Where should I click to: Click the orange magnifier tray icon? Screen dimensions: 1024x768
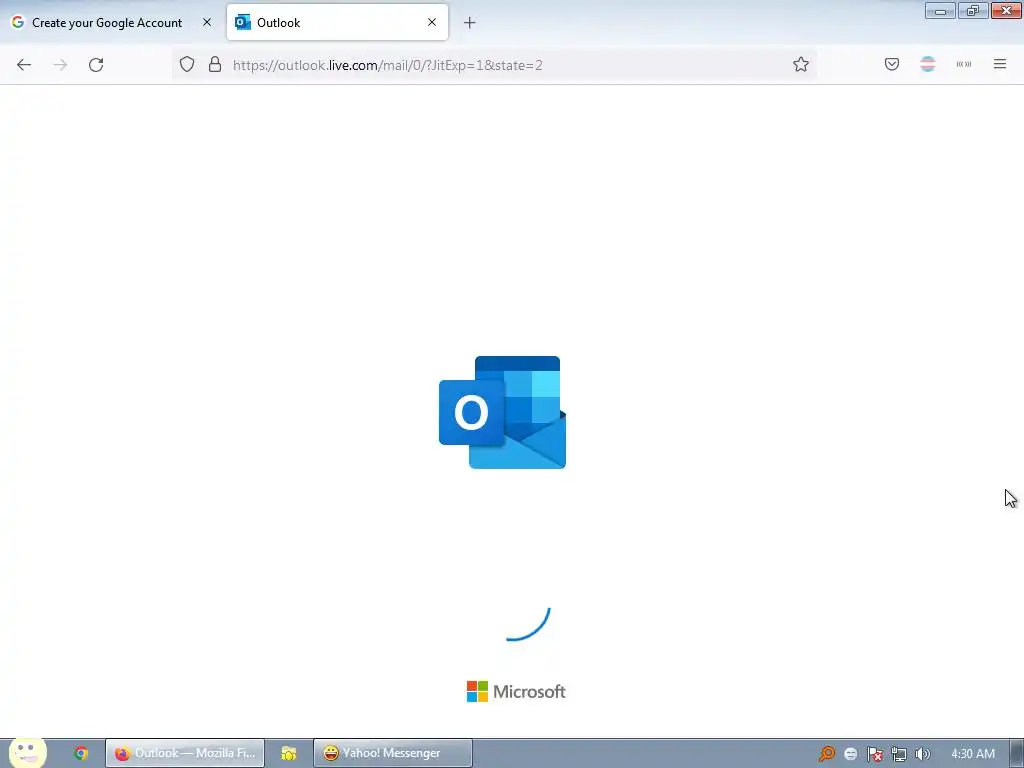click(x=827, y=754)
